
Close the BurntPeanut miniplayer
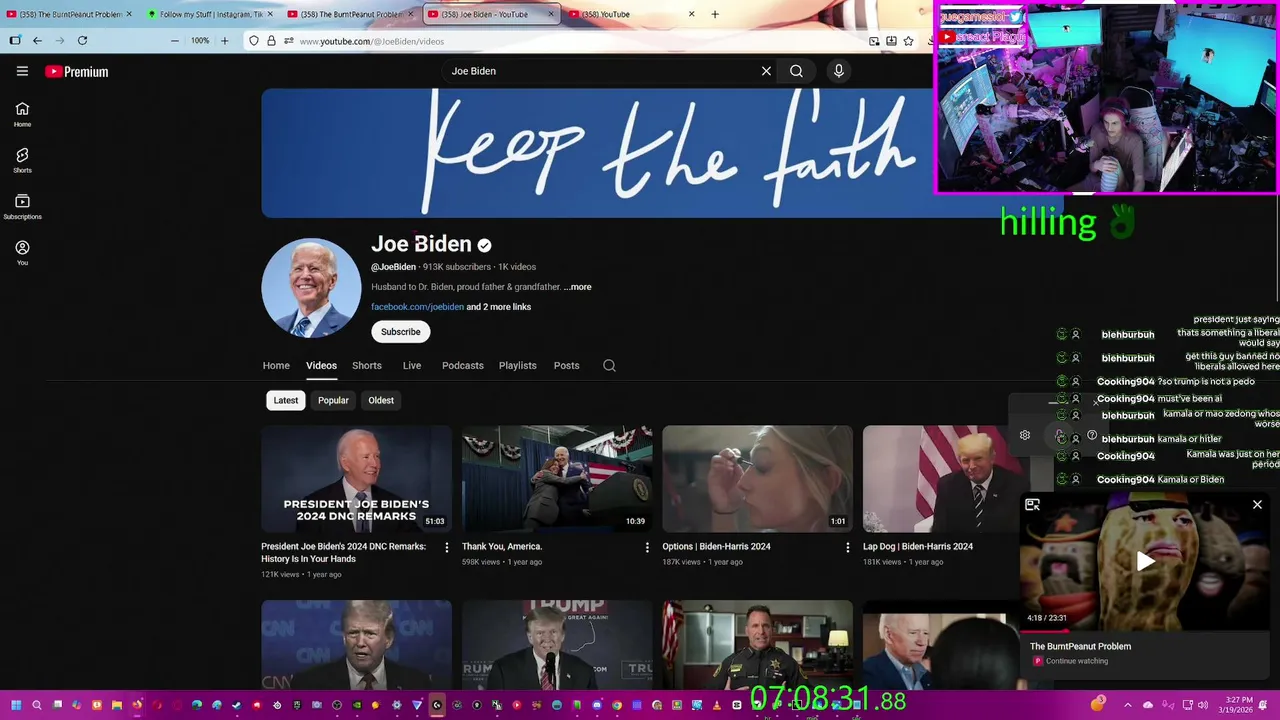[x=1257, y=505]
